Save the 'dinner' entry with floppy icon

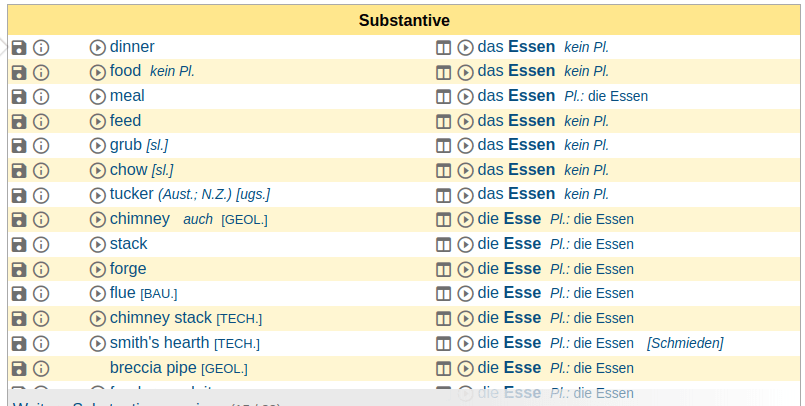(19, 47)
